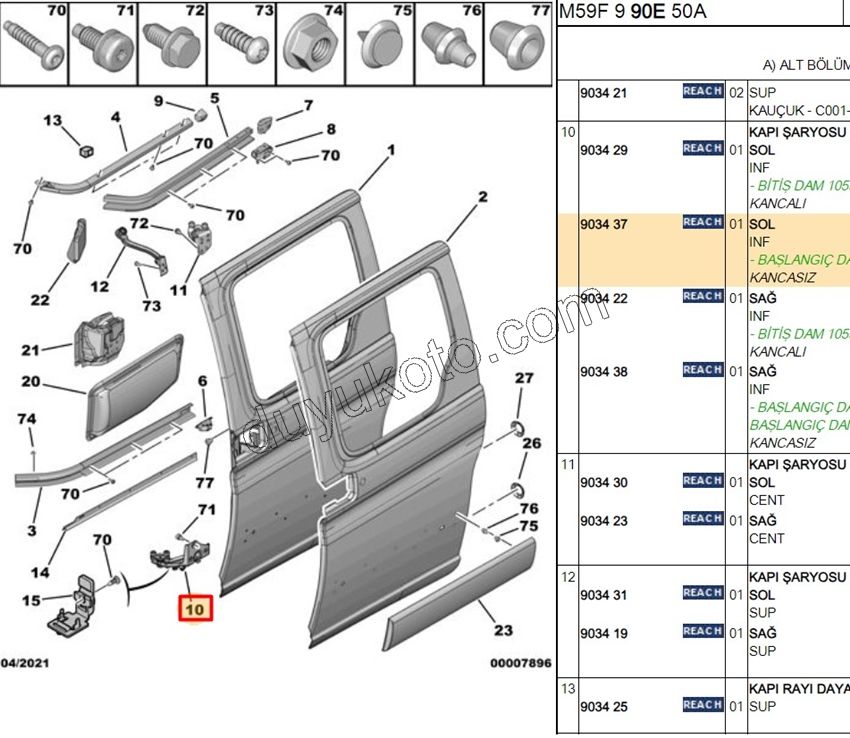Click the M59F 9 90E 50A header
The image size is (850, 738).
[632, 12]
